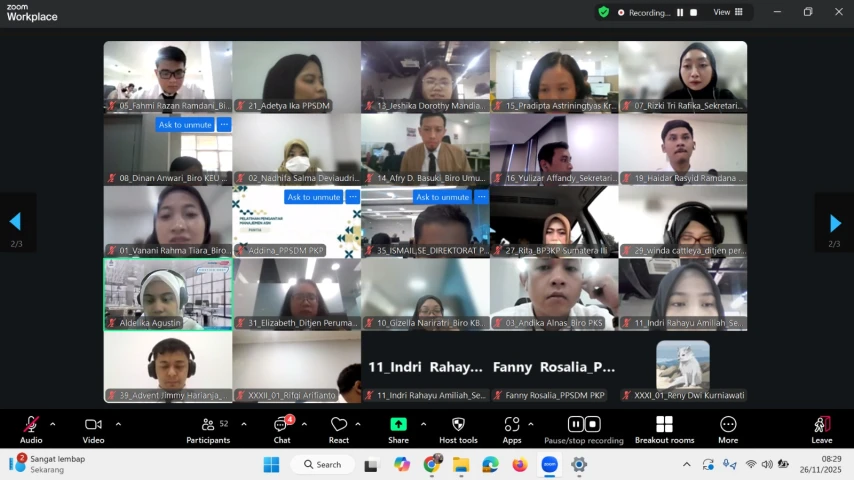The width and height of the screenshot is (854, 480).
Task: Select 29_winda cattleya video tile
Action: 683,222
